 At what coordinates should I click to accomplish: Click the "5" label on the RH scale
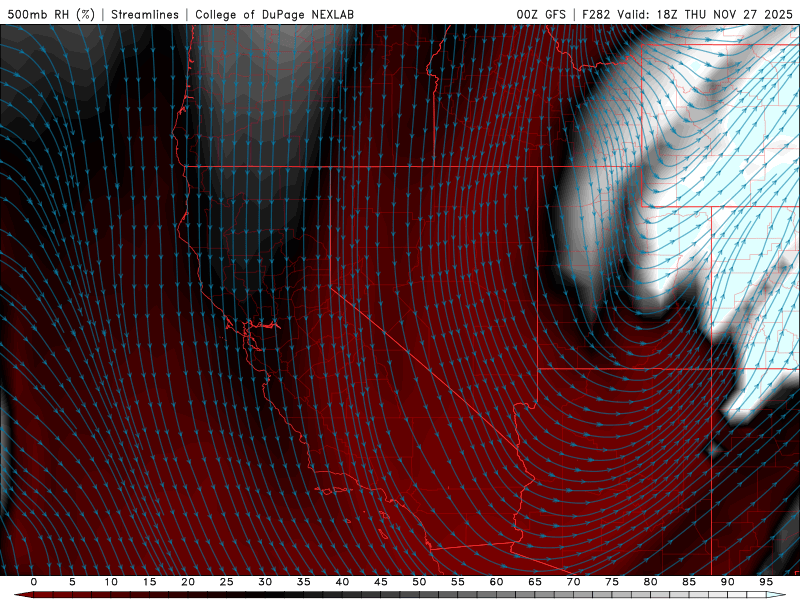point(72,582)
